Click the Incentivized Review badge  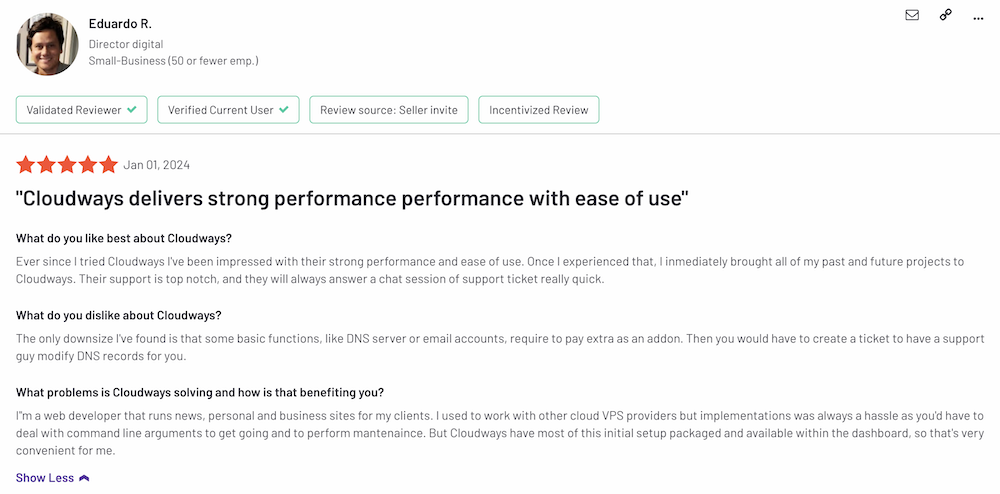(x=538, y=110)
